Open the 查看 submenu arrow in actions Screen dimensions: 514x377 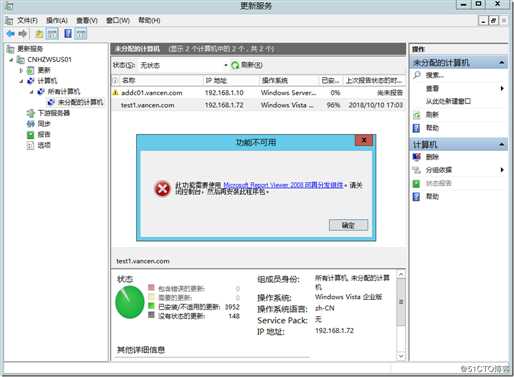pos(502,88)
